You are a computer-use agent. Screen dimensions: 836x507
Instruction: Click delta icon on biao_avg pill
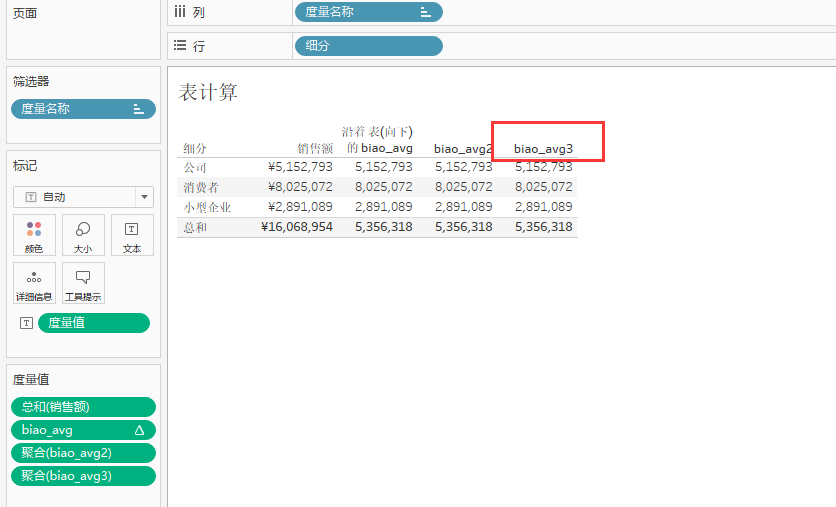139,430
